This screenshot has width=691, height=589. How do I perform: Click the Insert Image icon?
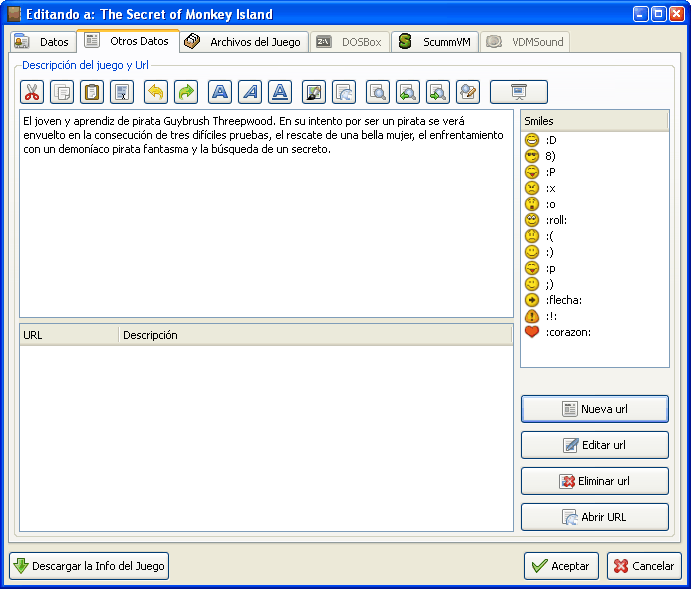coord(313,92)
